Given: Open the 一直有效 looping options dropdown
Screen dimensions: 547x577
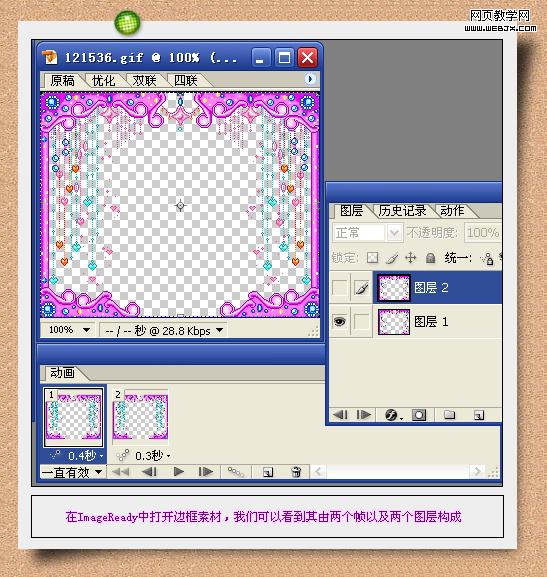Looking at the screenshot, I should pyautogui.click(x=73, y=472).
